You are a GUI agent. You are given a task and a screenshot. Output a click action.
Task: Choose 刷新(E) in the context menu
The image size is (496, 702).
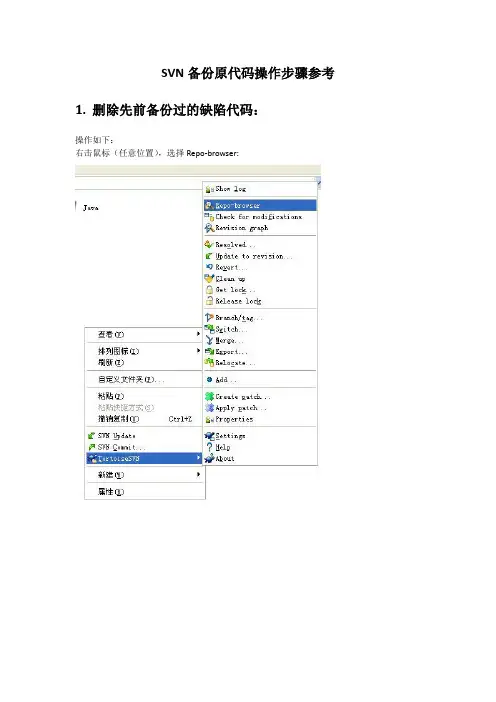tap(144, 363)
